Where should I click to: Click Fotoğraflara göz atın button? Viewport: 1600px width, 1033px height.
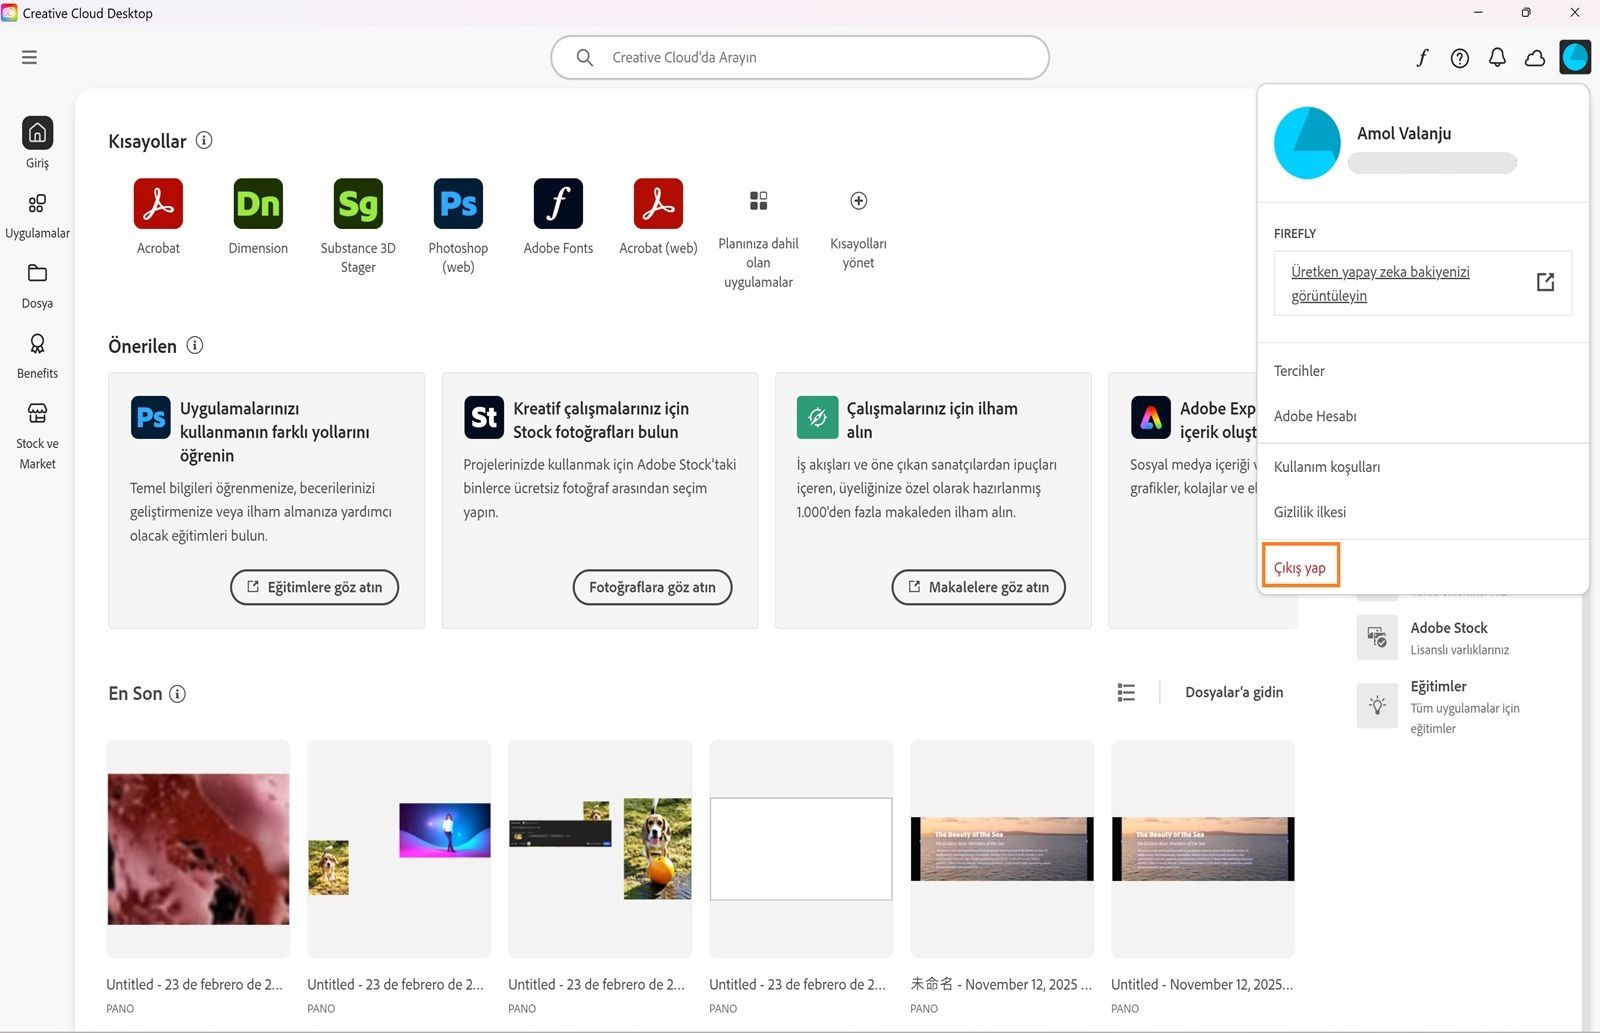[652, 587]
